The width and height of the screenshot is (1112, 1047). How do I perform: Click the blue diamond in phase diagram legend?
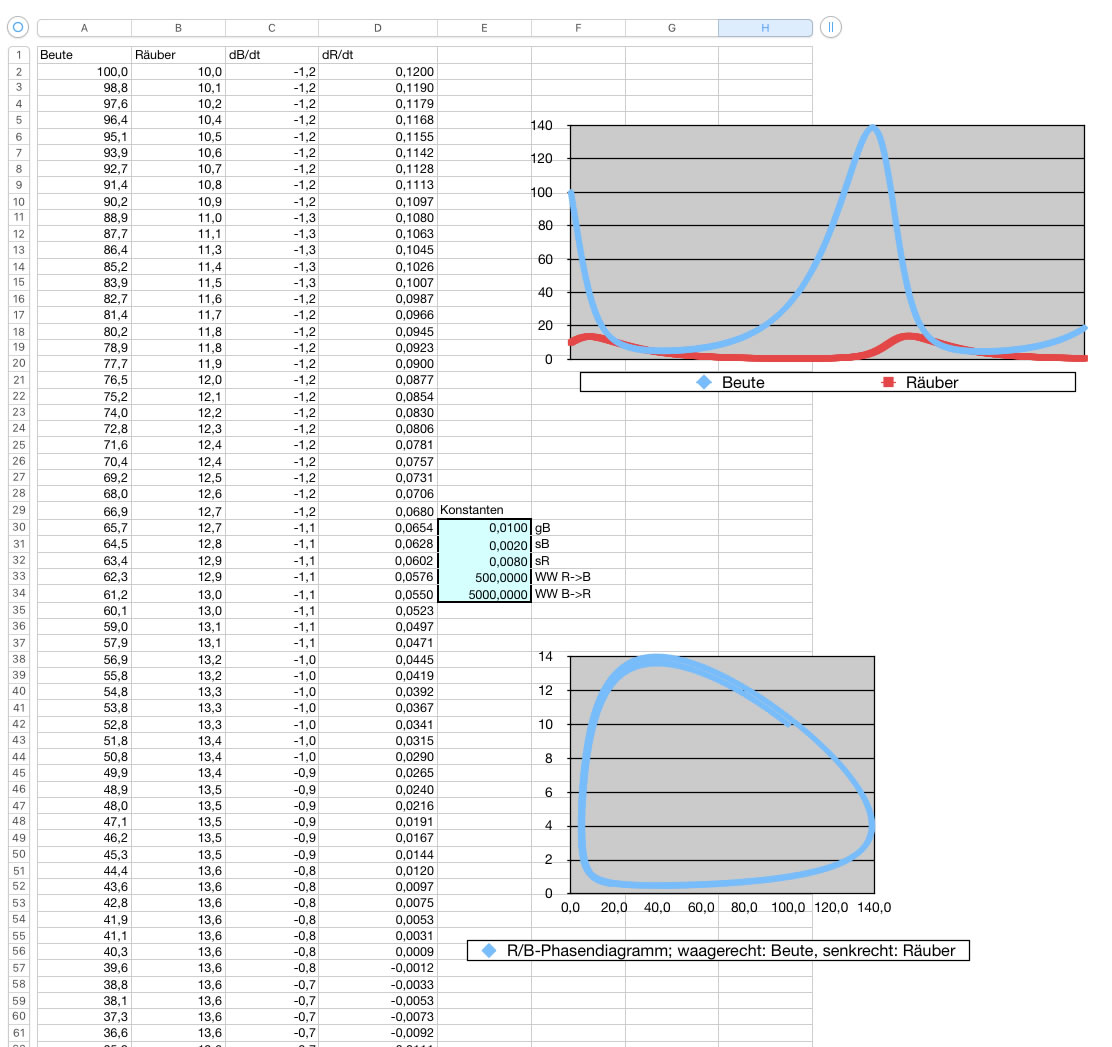coord(489,951)
